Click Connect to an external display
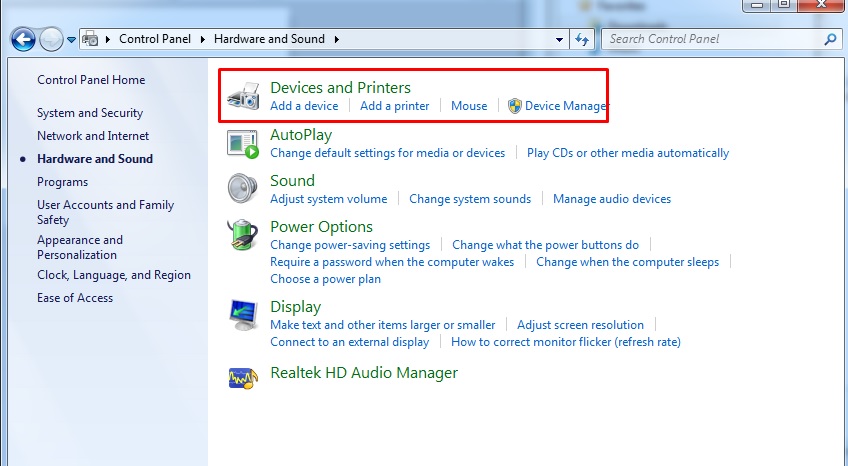This screenshot has width=848, height=466. pos(349,342)
